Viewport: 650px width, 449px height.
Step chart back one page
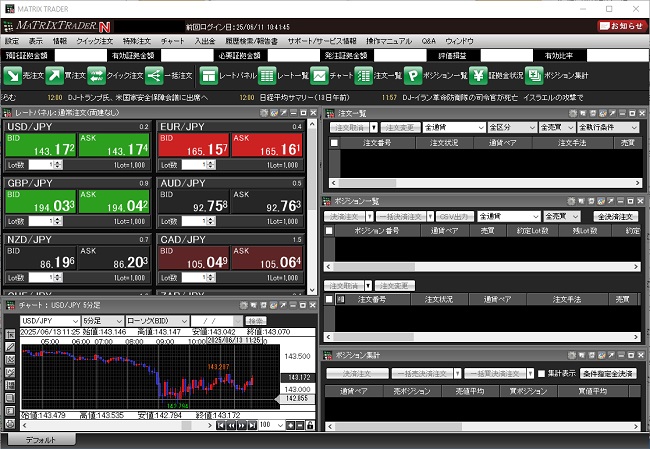tap(231, 425)
